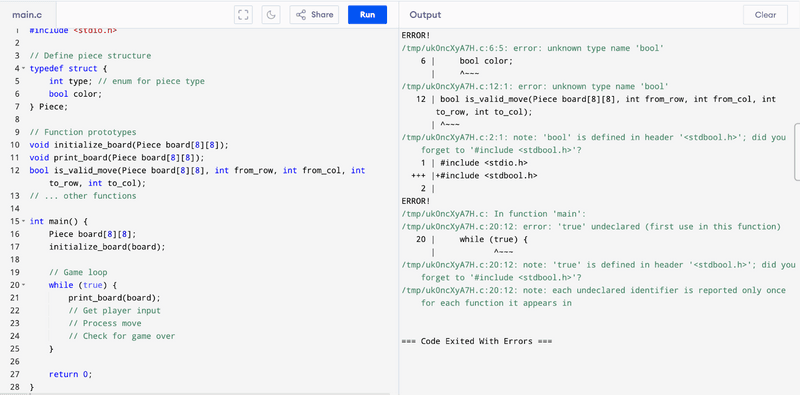Click the is_valid_move prototype on line 12
Image resolution: width=800 pixels, height=395 pixels.
pyautogui.click(x=197, y=177)
